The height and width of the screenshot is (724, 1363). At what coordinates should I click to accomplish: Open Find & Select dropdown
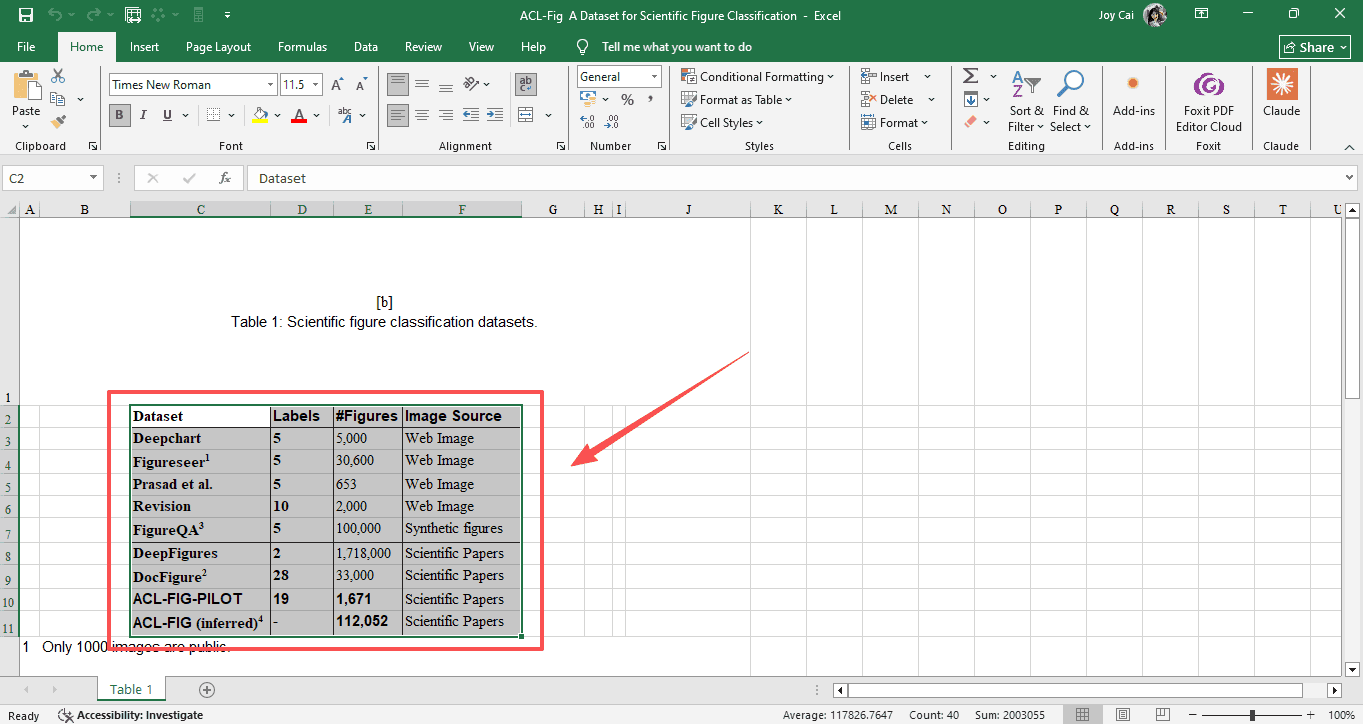tap(1070, 102)
